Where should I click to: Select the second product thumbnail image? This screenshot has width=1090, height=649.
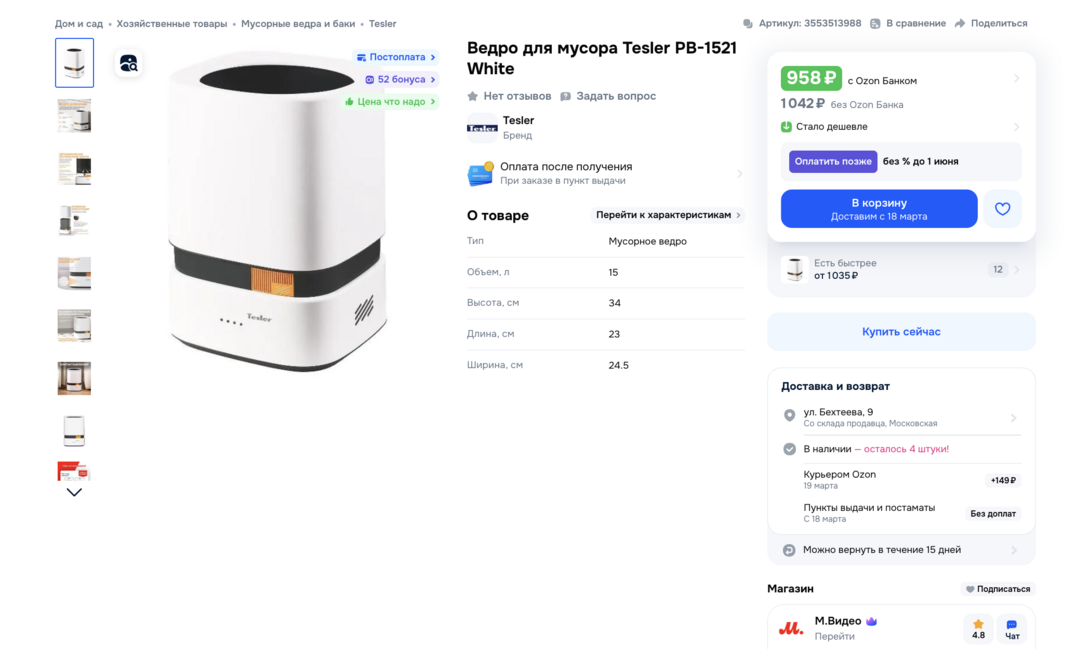[74, 116]
